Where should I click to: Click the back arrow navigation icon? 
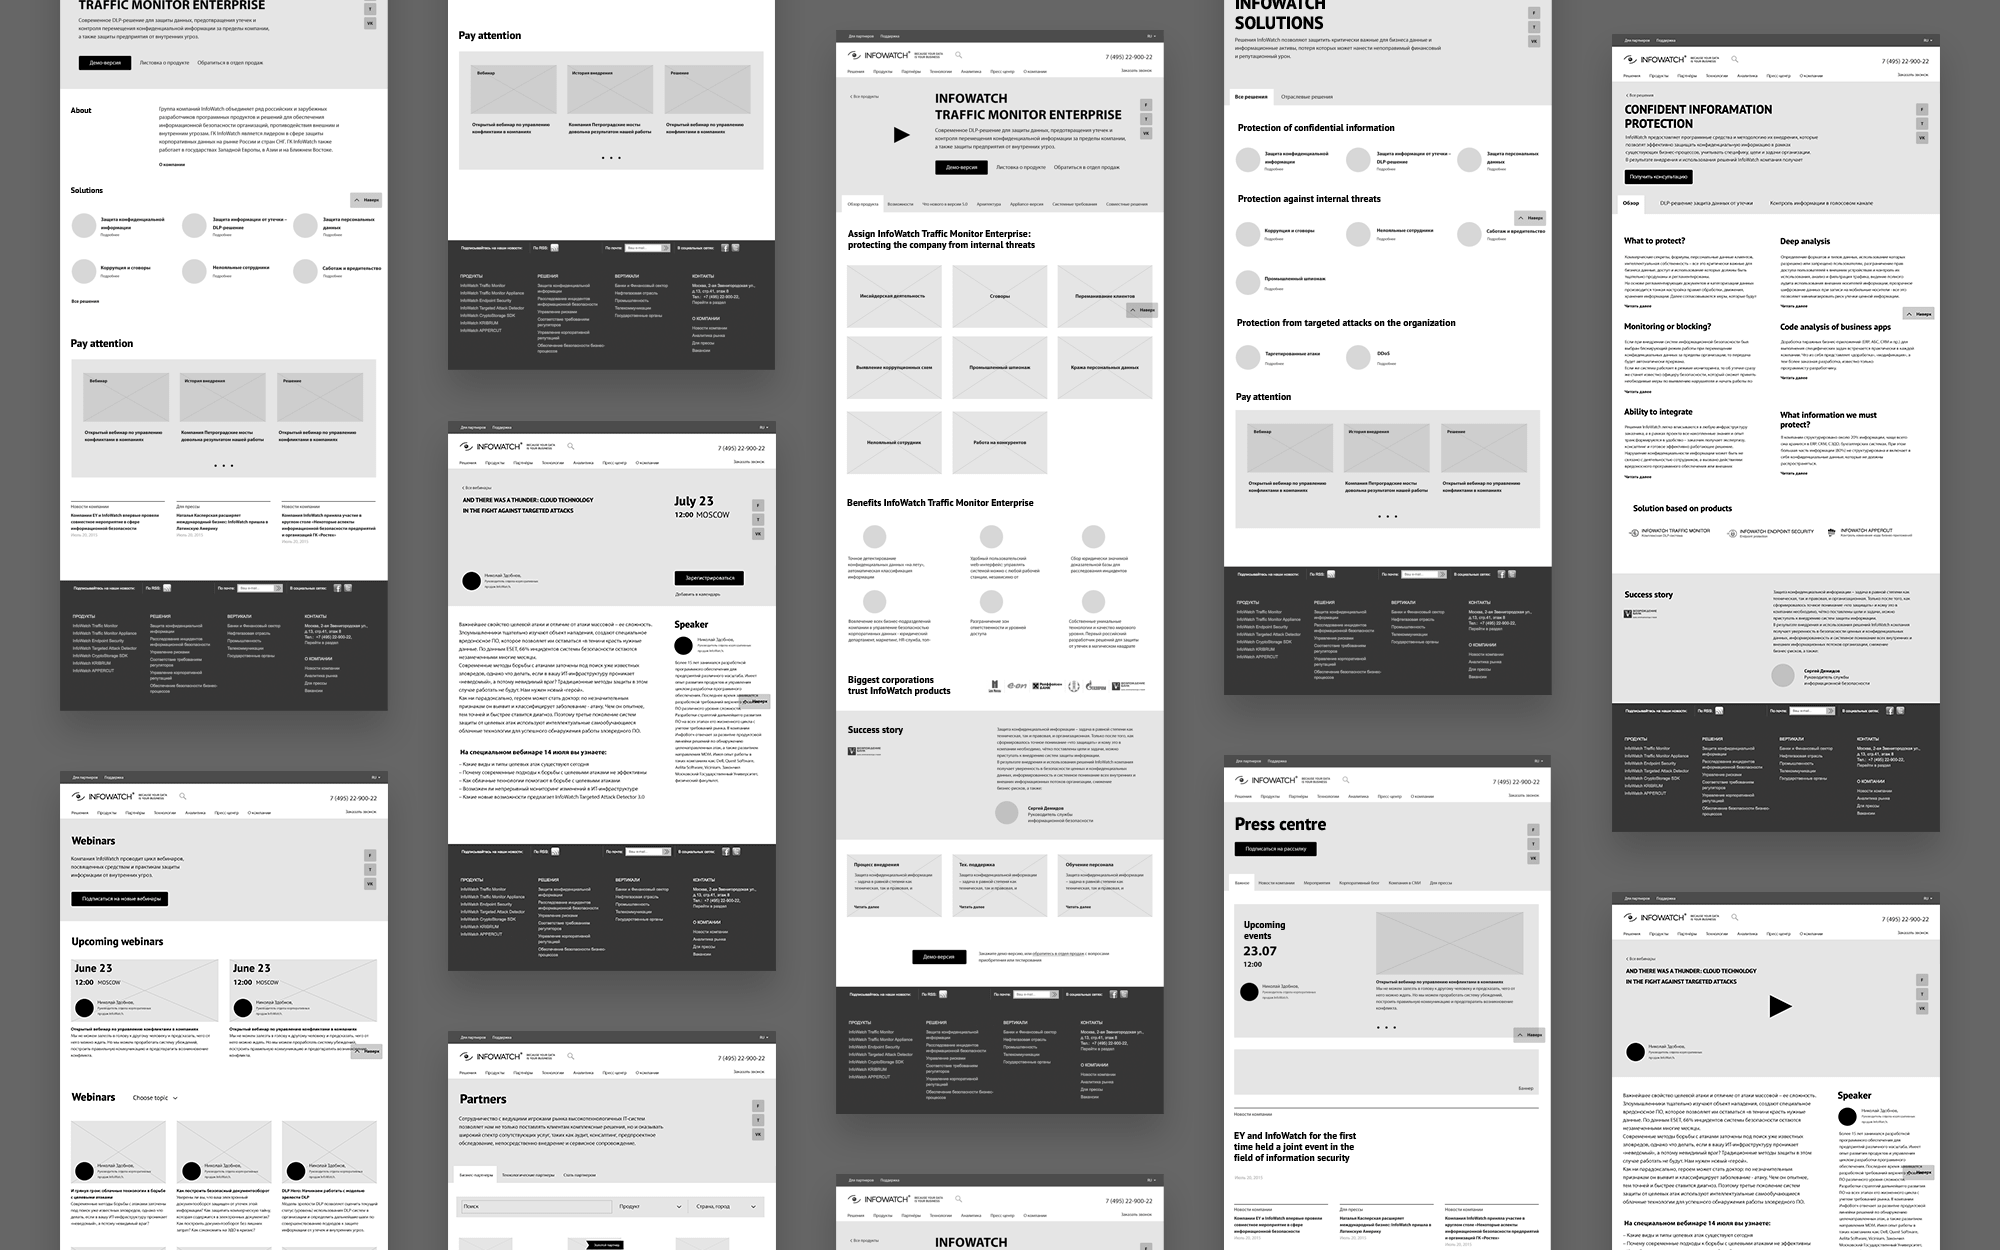pos(850,95)
